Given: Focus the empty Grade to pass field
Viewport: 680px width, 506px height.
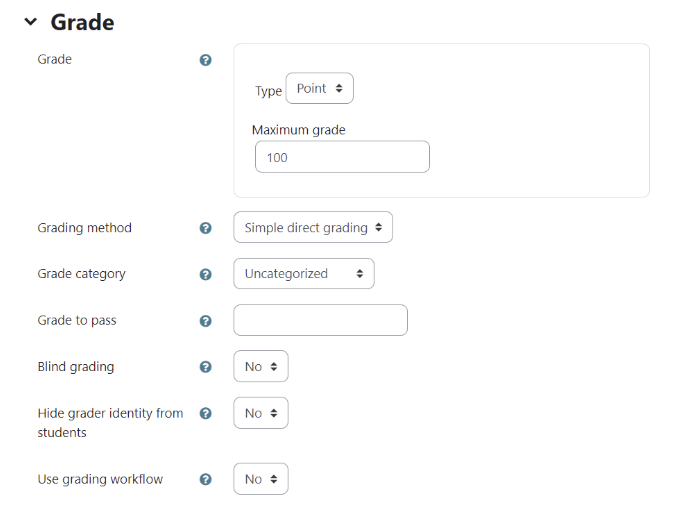Looking at the screenshot, I should tap(320, 320).
